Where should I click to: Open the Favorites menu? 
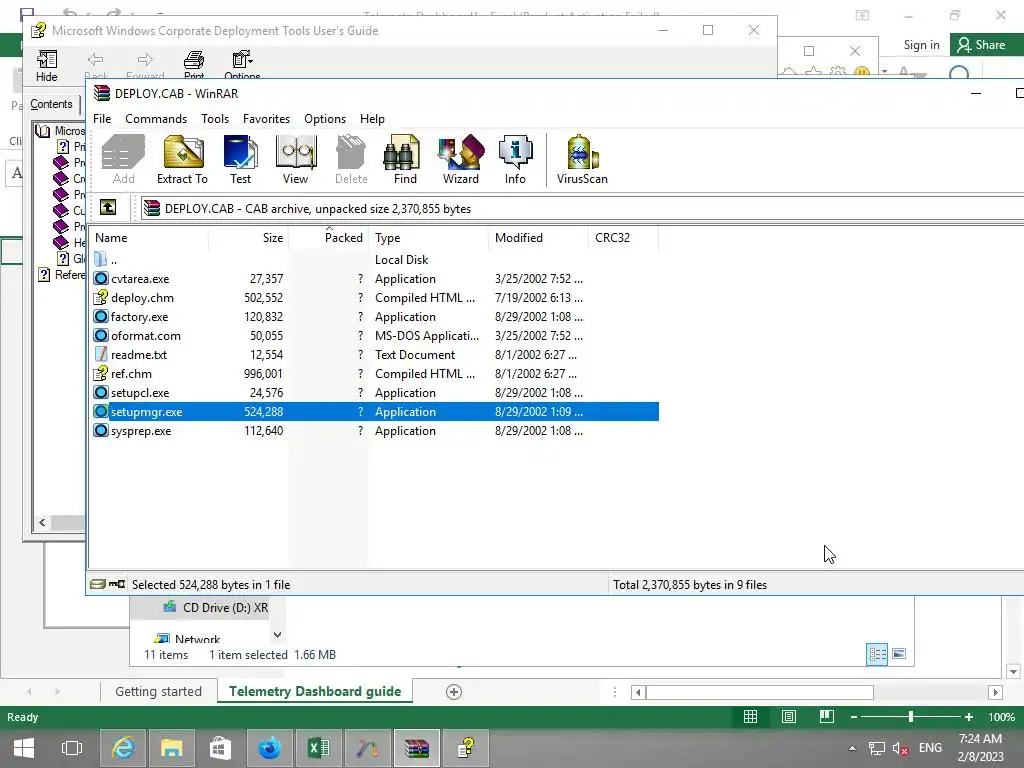[x=266, y=119]
